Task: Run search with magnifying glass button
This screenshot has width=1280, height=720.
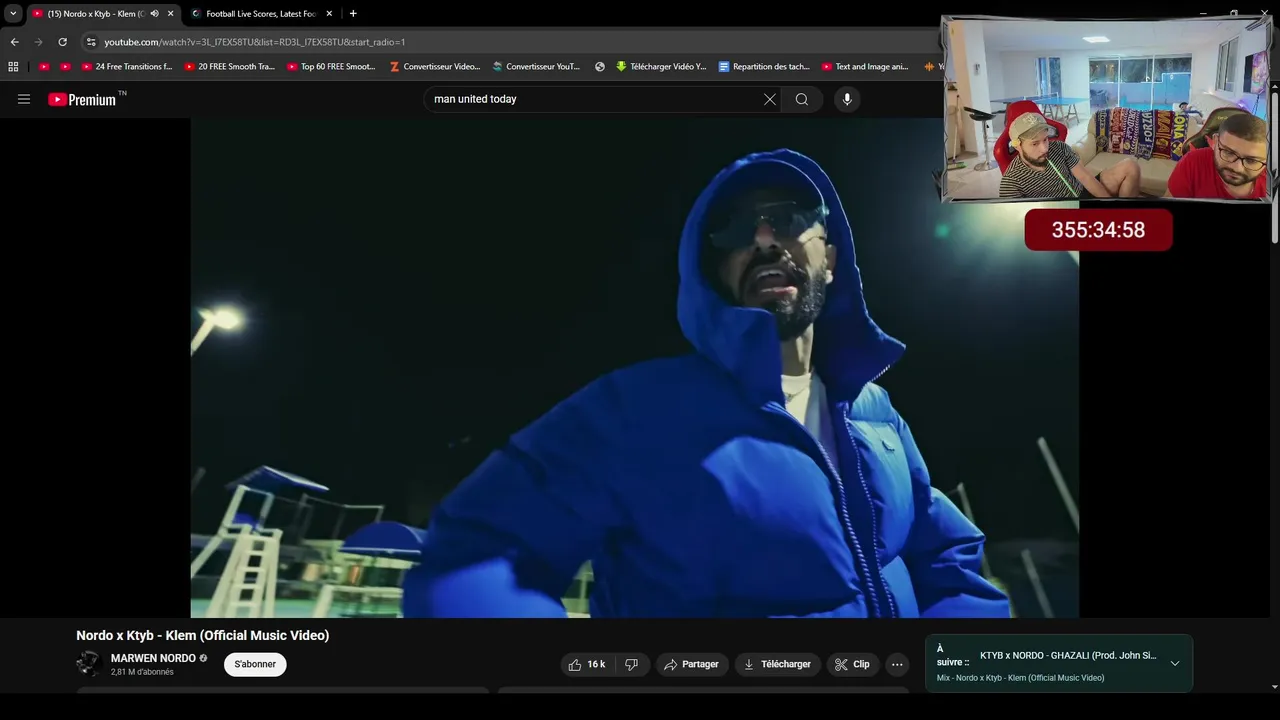Action: [802, 99]
